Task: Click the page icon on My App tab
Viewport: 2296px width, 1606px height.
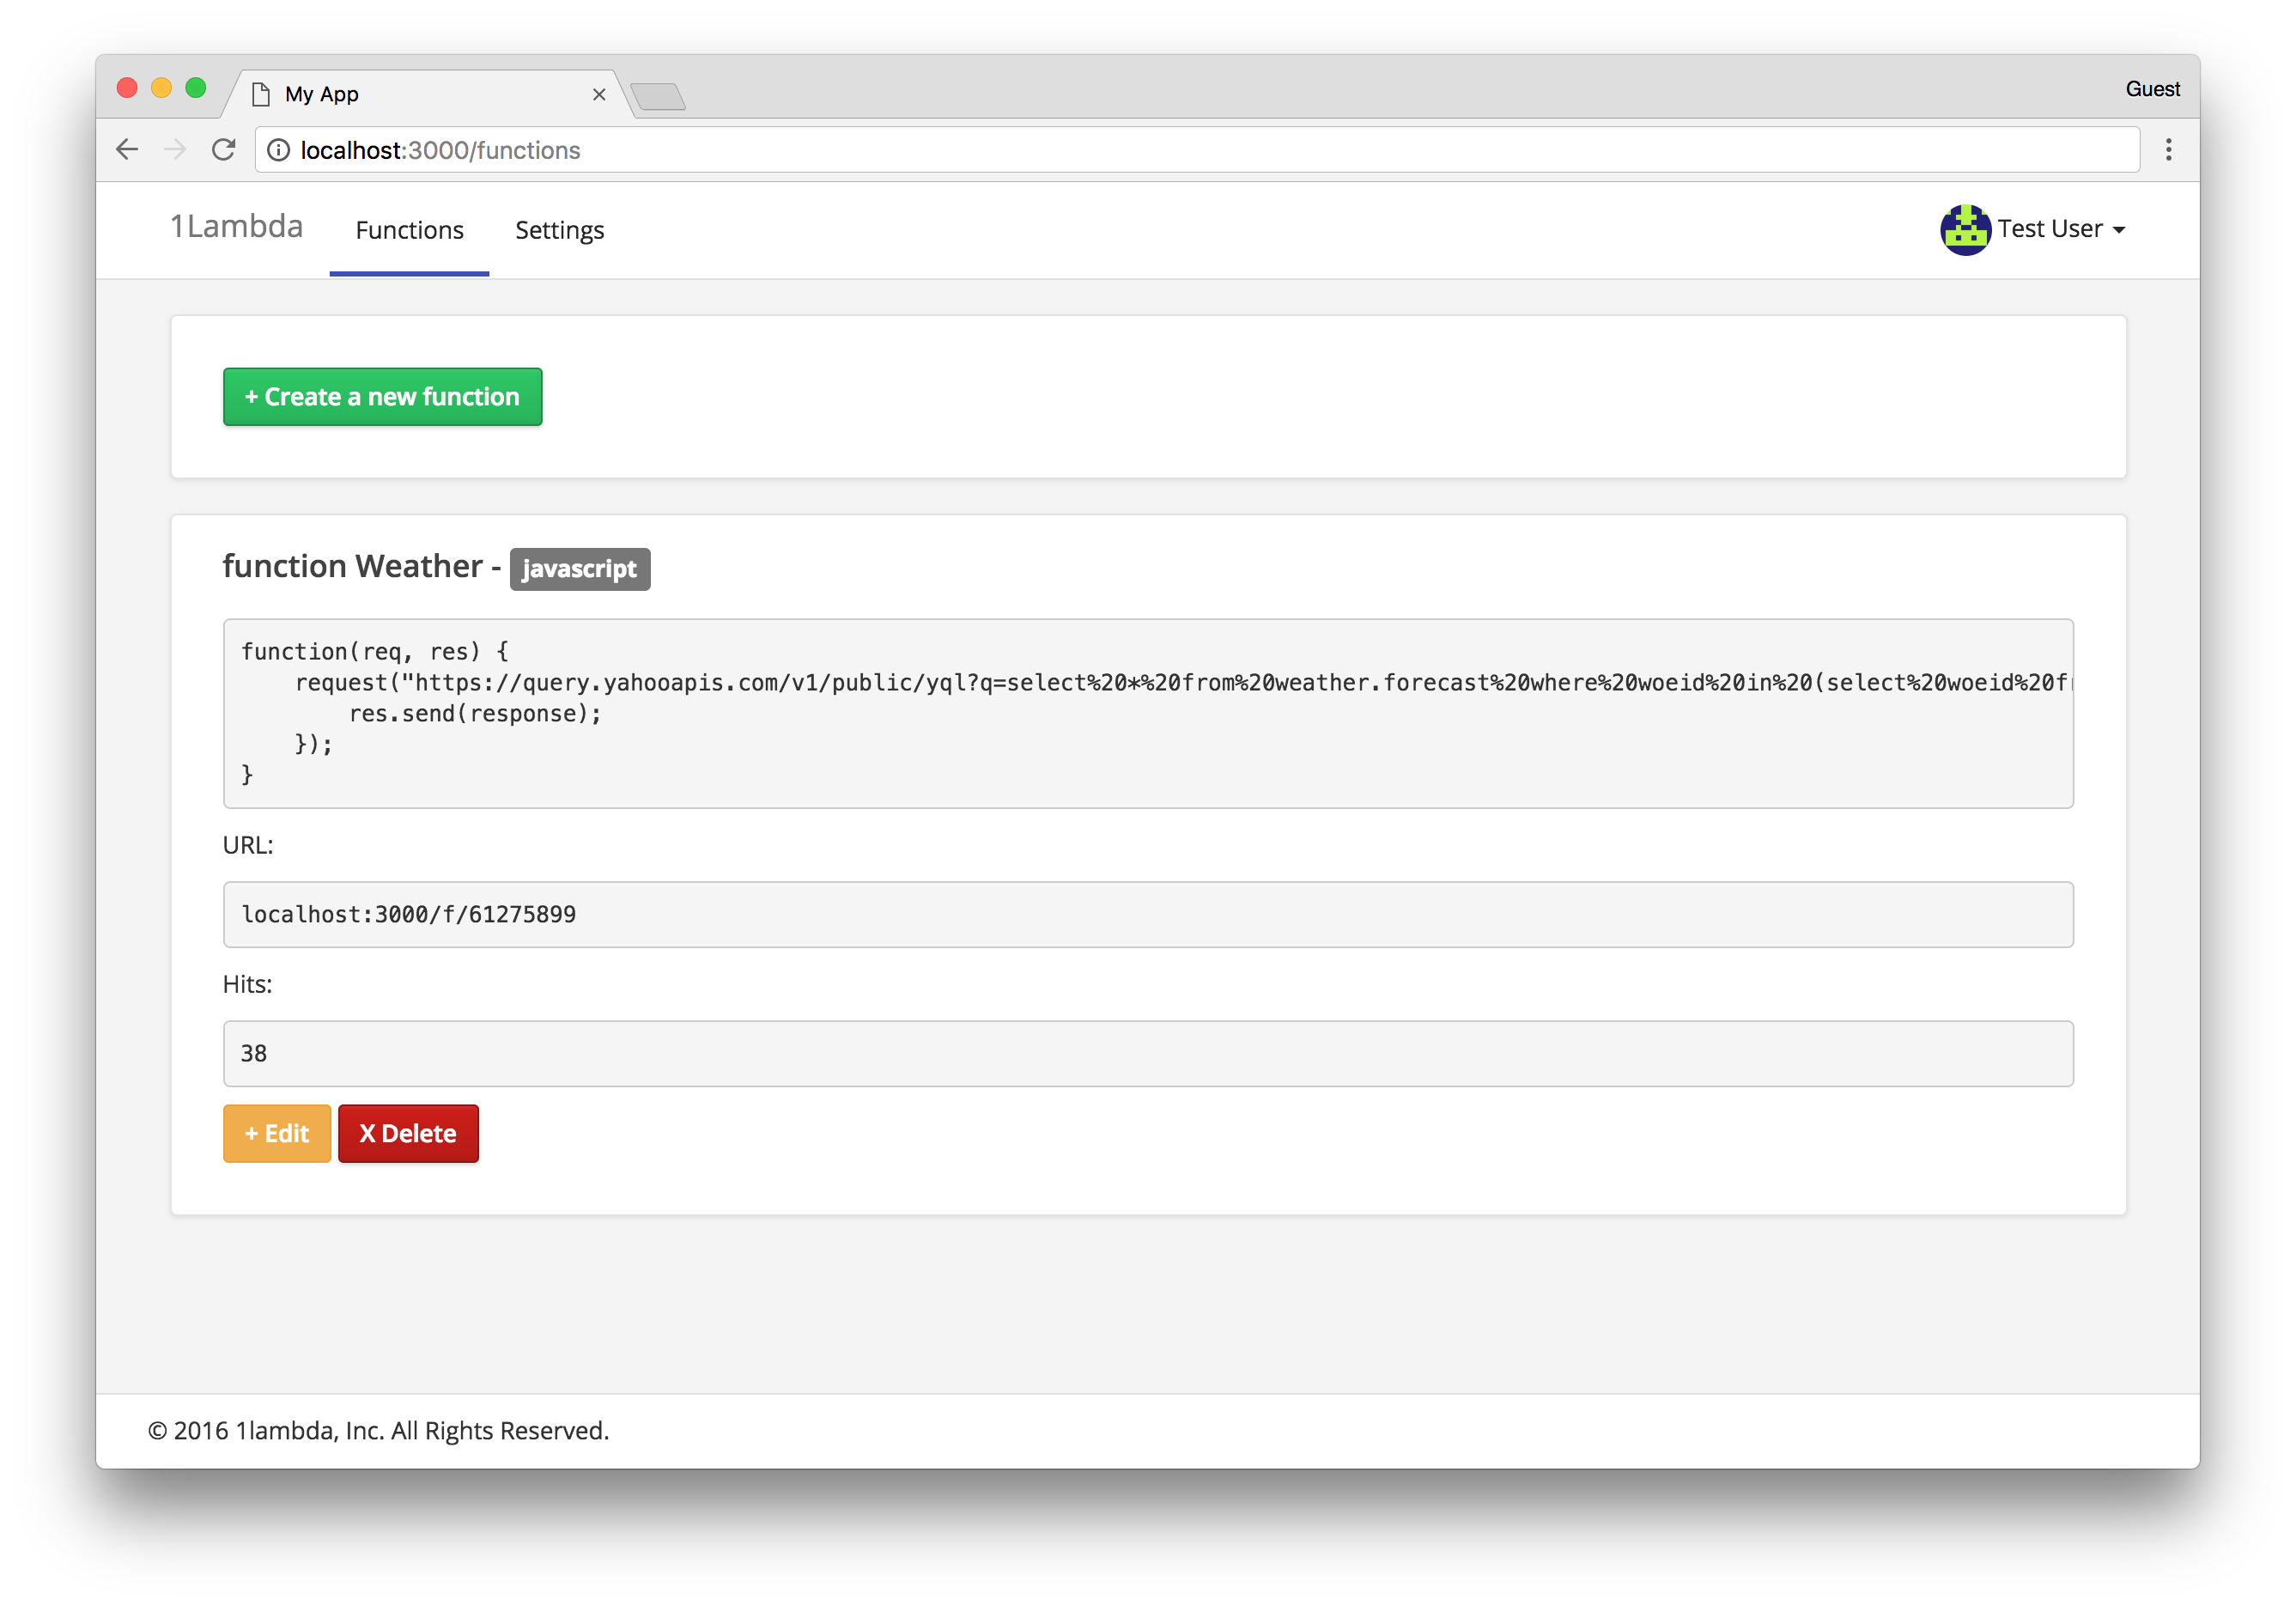Action: [x=261, y=94]
